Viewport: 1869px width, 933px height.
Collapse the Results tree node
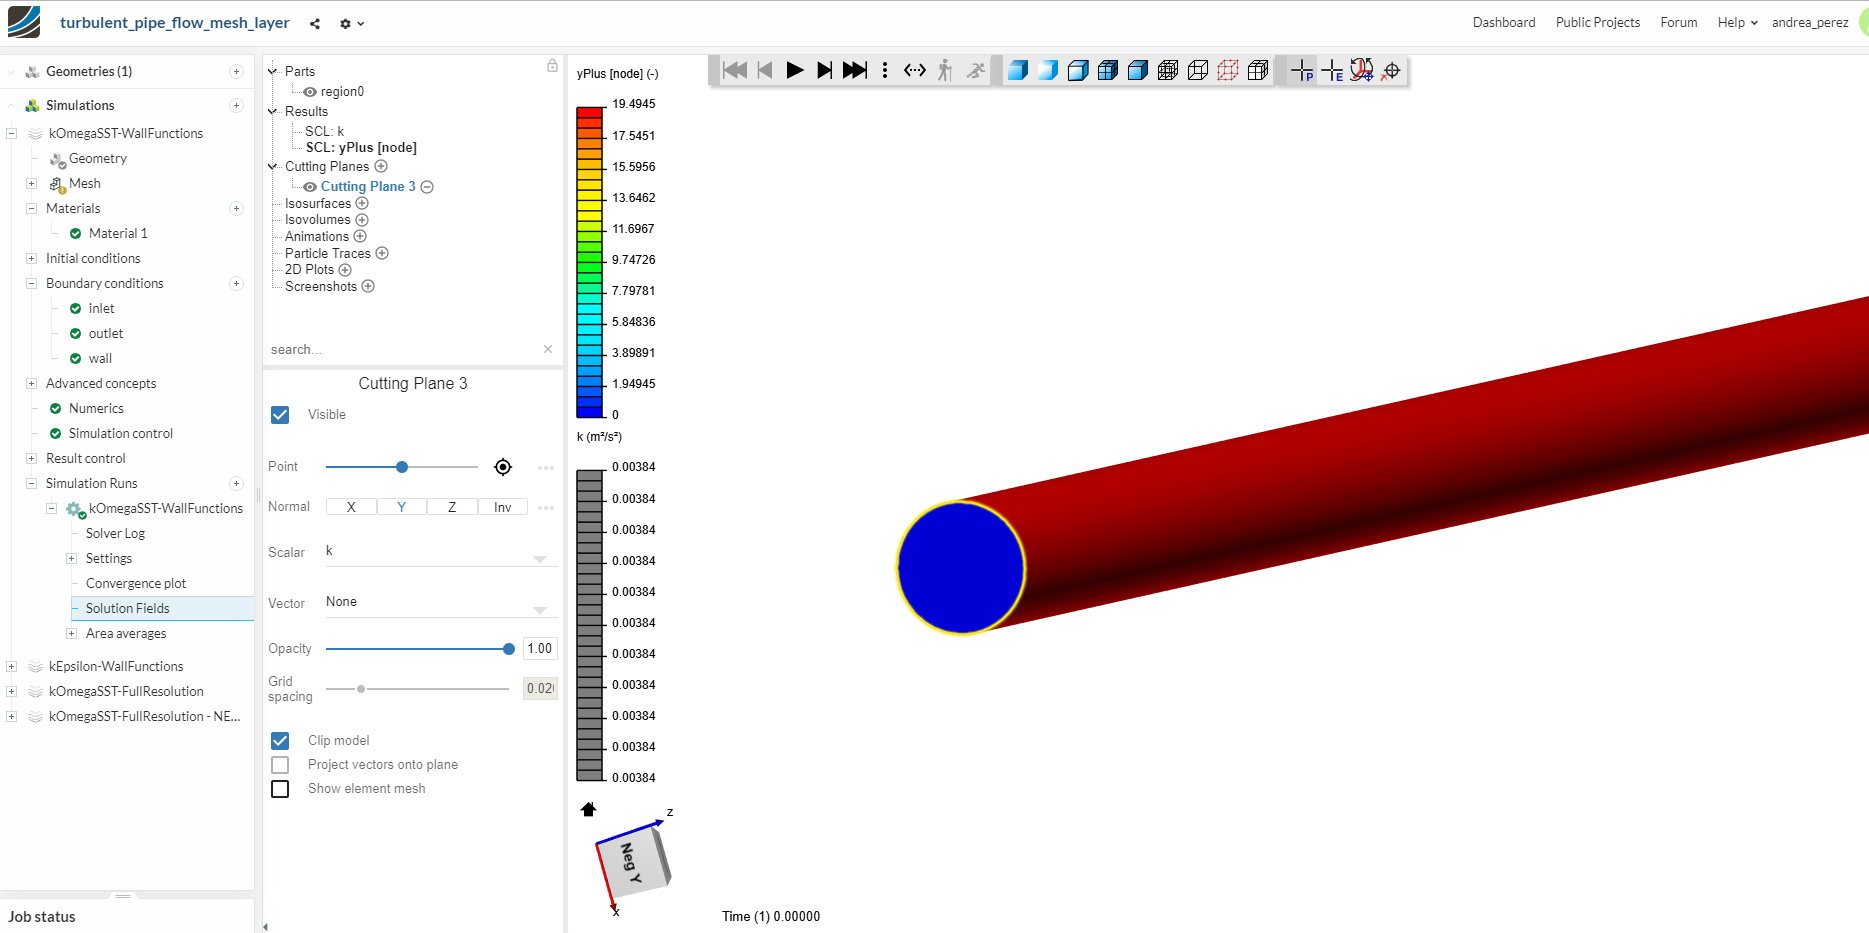click(x=272, y=111)
